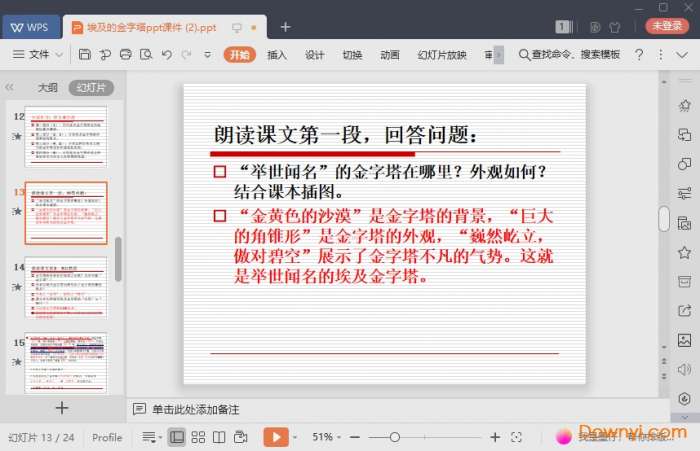The height and width of the screenshot is (451, 700).
Task: Click the redo arrow icon
Action: 186,54
